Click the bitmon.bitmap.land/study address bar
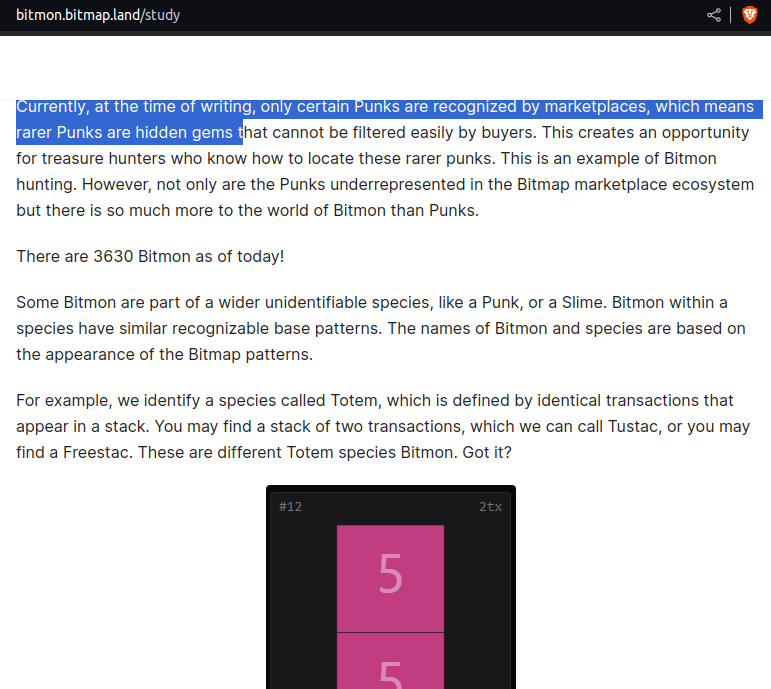Screen dimensions: 771x689 [x=98, y=15]
